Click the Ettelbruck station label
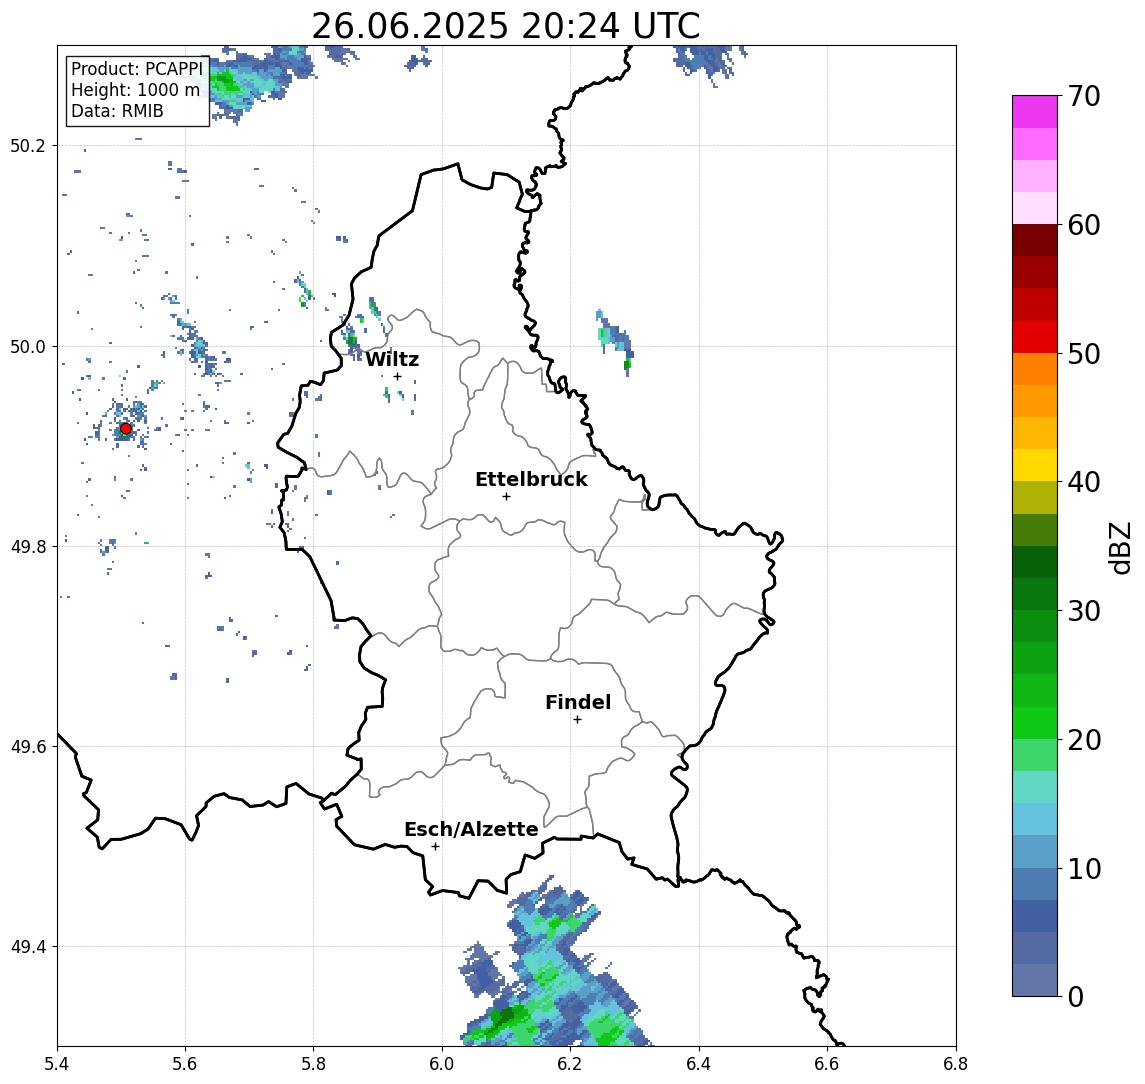The width and height of the screenshot is (1145, 1084). coord(531,480)
